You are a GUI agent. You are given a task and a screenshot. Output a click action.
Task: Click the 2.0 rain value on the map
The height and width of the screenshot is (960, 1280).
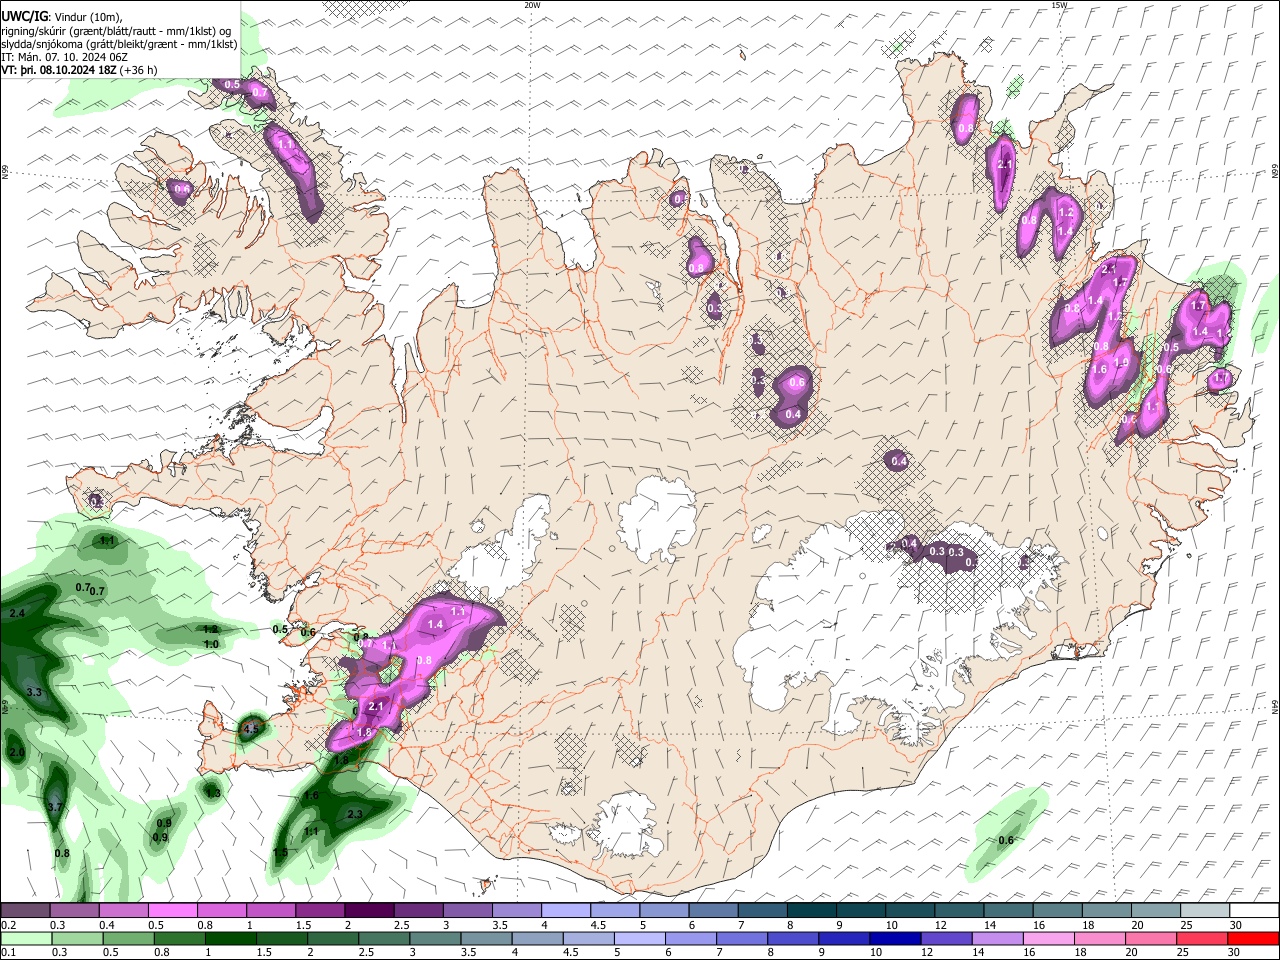(x=17, y=752)
